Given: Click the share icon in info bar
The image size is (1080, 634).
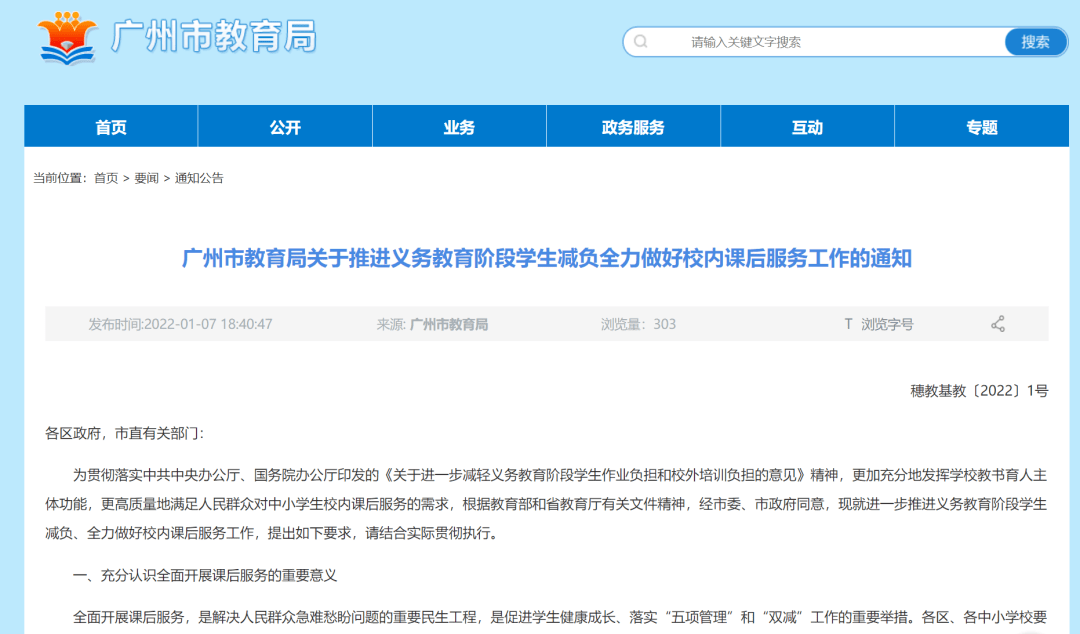Looking at the screenshot, I should [998, 324].
